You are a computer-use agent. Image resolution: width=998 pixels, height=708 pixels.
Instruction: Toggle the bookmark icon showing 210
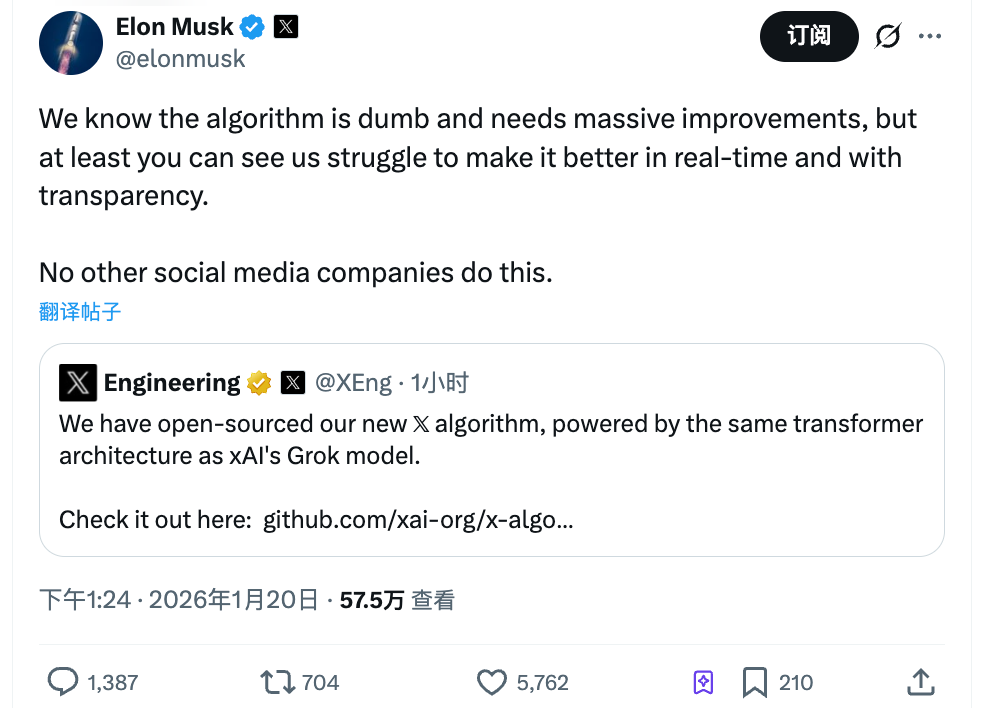(755, 682)
